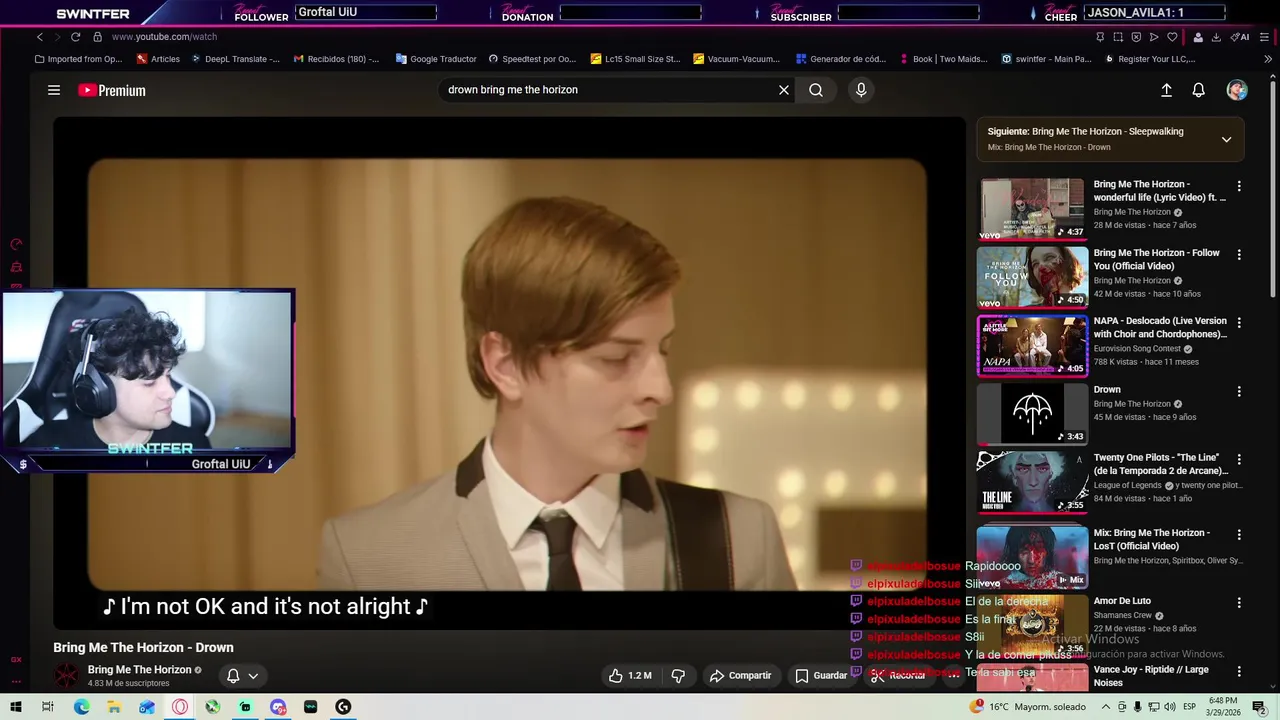Go to YouTube Premium home logo

[x=112, y=90]
